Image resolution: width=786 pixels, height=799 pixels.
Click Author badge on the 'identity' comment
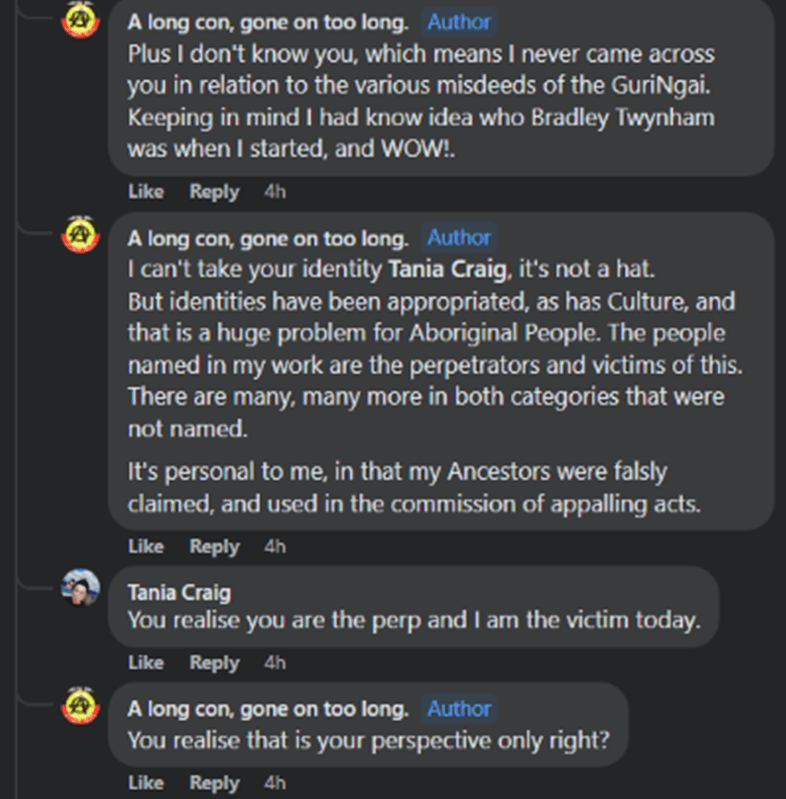(x=459, y=238)
